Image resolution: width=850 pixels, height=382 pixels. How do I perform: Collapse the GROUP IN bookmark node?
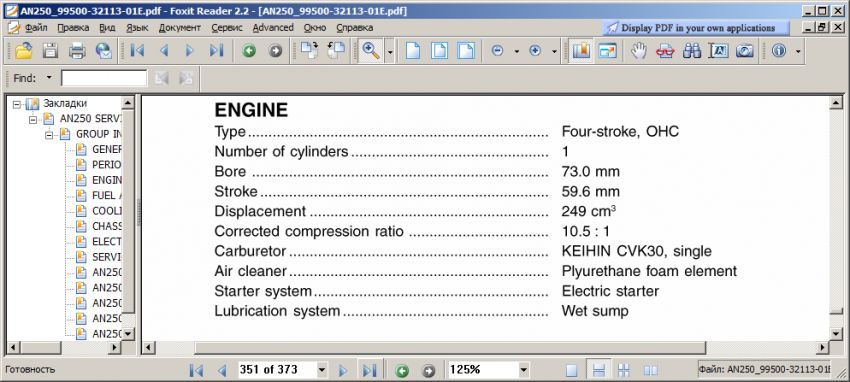pos(49,134)
